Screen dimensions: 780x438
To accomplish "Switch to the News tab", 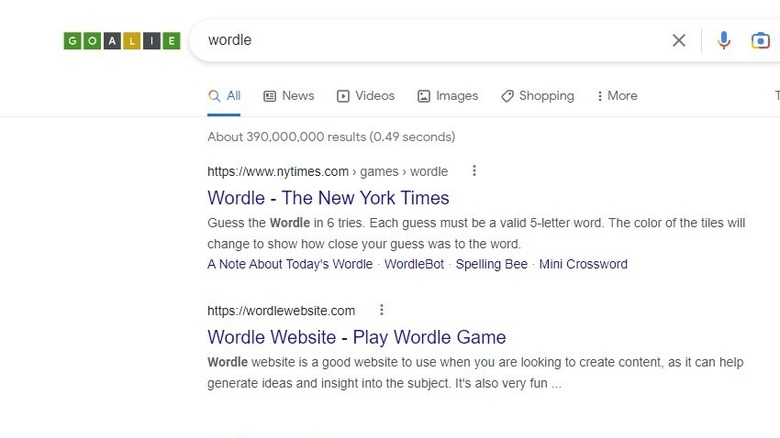I will coord(289,96).
